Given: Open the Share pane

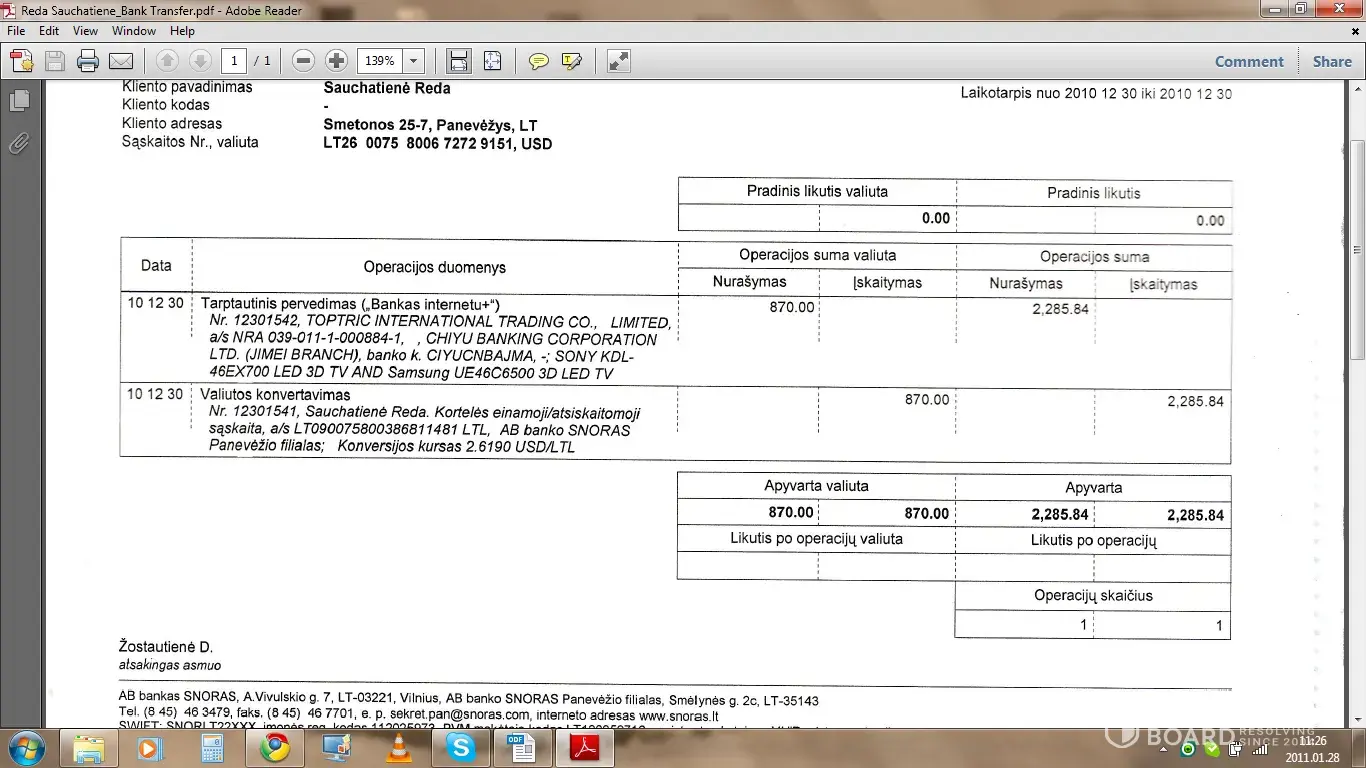Looking at the screenshot, I should coord(1332,61).
